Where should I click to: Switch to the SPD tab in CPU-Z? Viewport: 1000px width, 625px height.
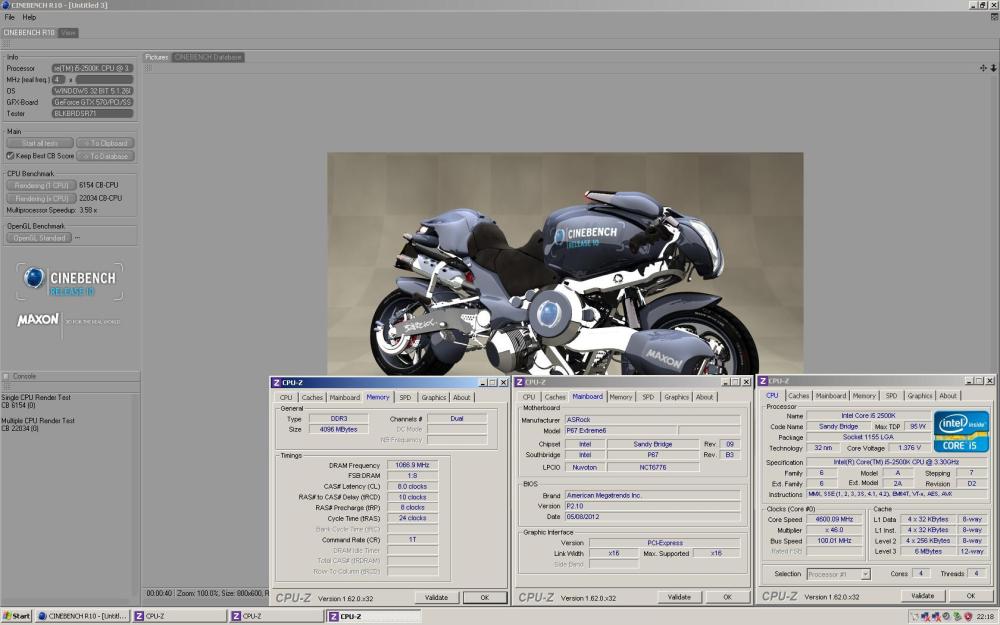click(403, 396)
